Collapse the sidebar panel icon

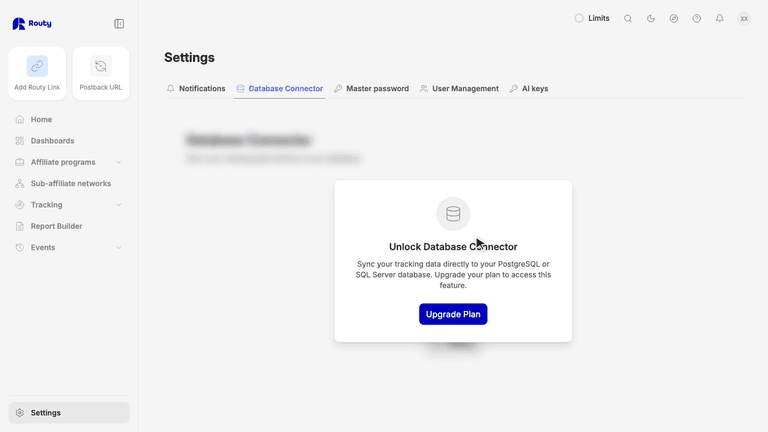(x=119, y=24)
